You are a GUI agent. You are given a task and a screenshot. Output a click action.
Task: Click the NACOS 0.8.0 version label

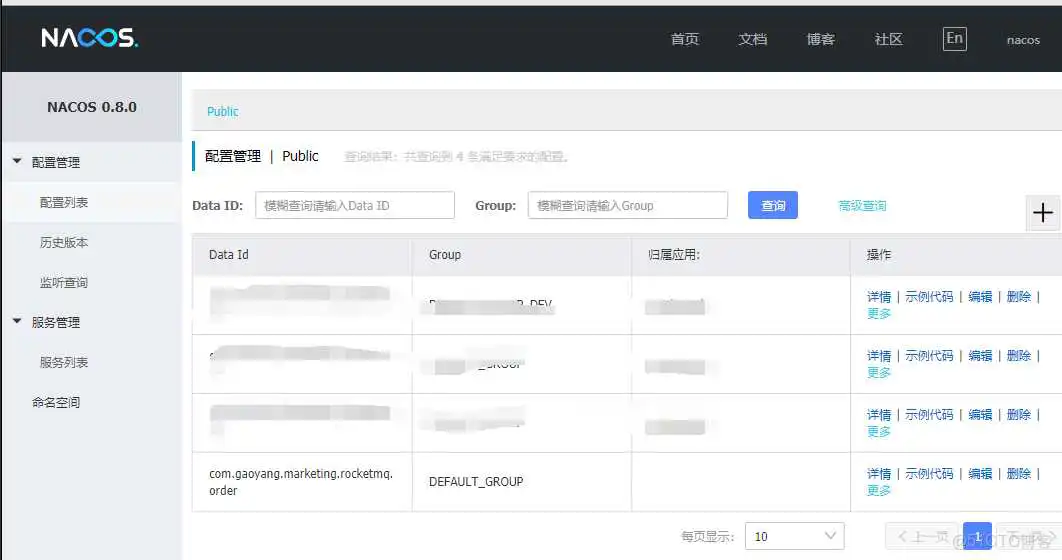click(x=92, y=107)
